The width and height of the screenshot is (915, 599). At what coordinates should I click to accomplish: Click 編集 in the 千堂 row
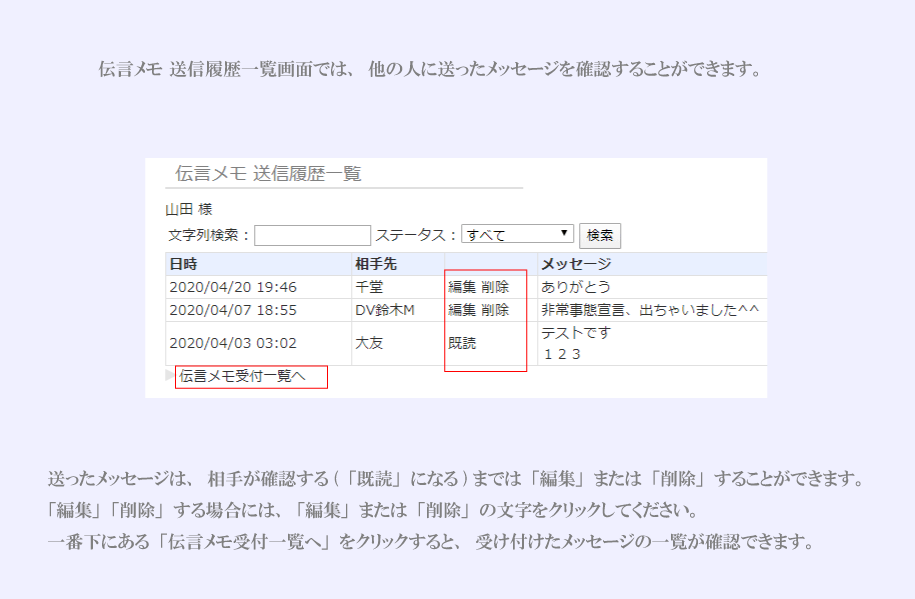[462, 287]
